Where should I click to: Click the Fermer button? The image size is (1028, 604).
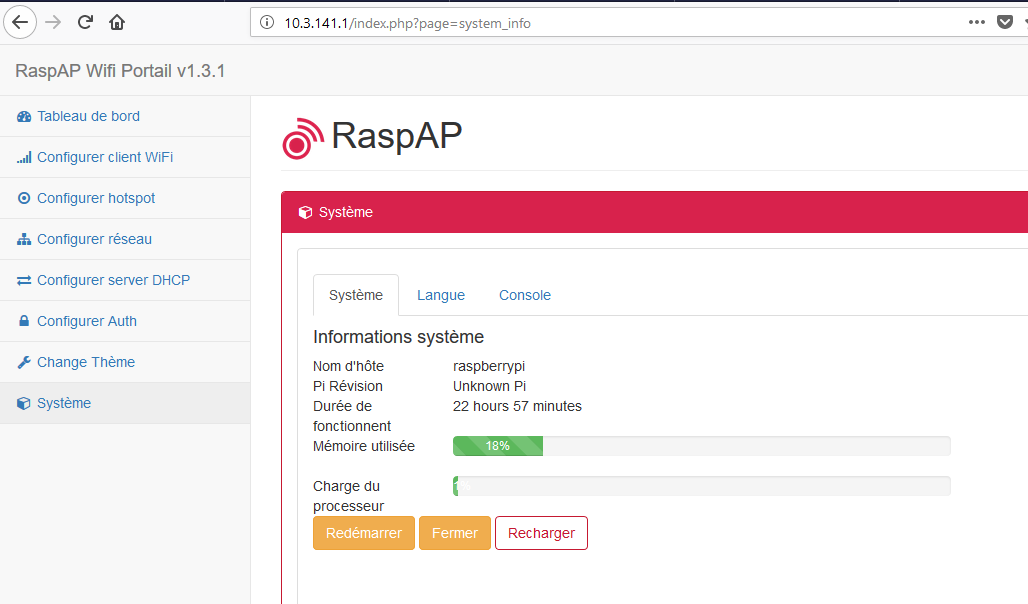(x=455, y=533)
